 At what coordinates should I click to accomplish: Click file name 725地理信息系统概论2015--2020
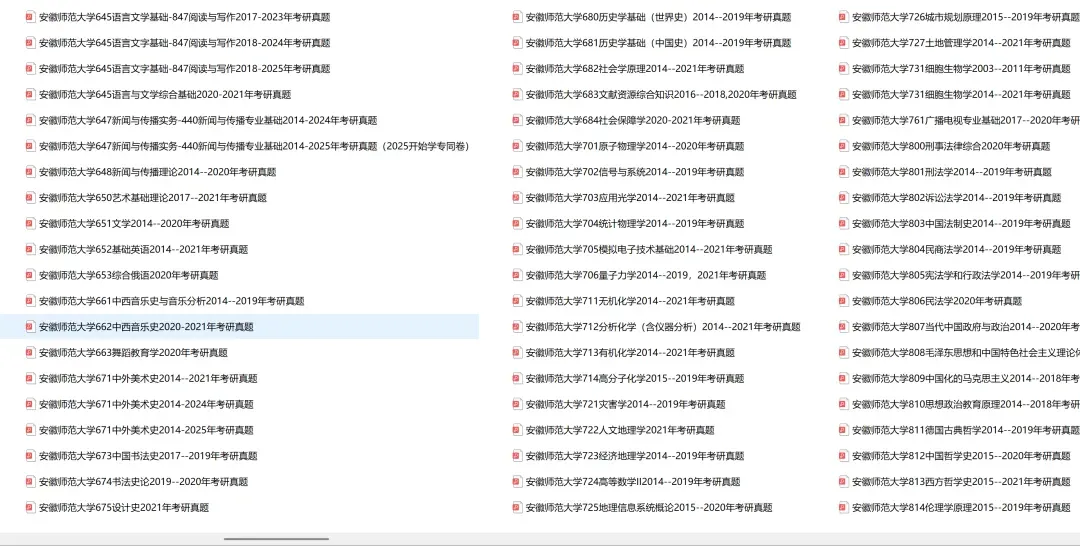coord(649,507)
